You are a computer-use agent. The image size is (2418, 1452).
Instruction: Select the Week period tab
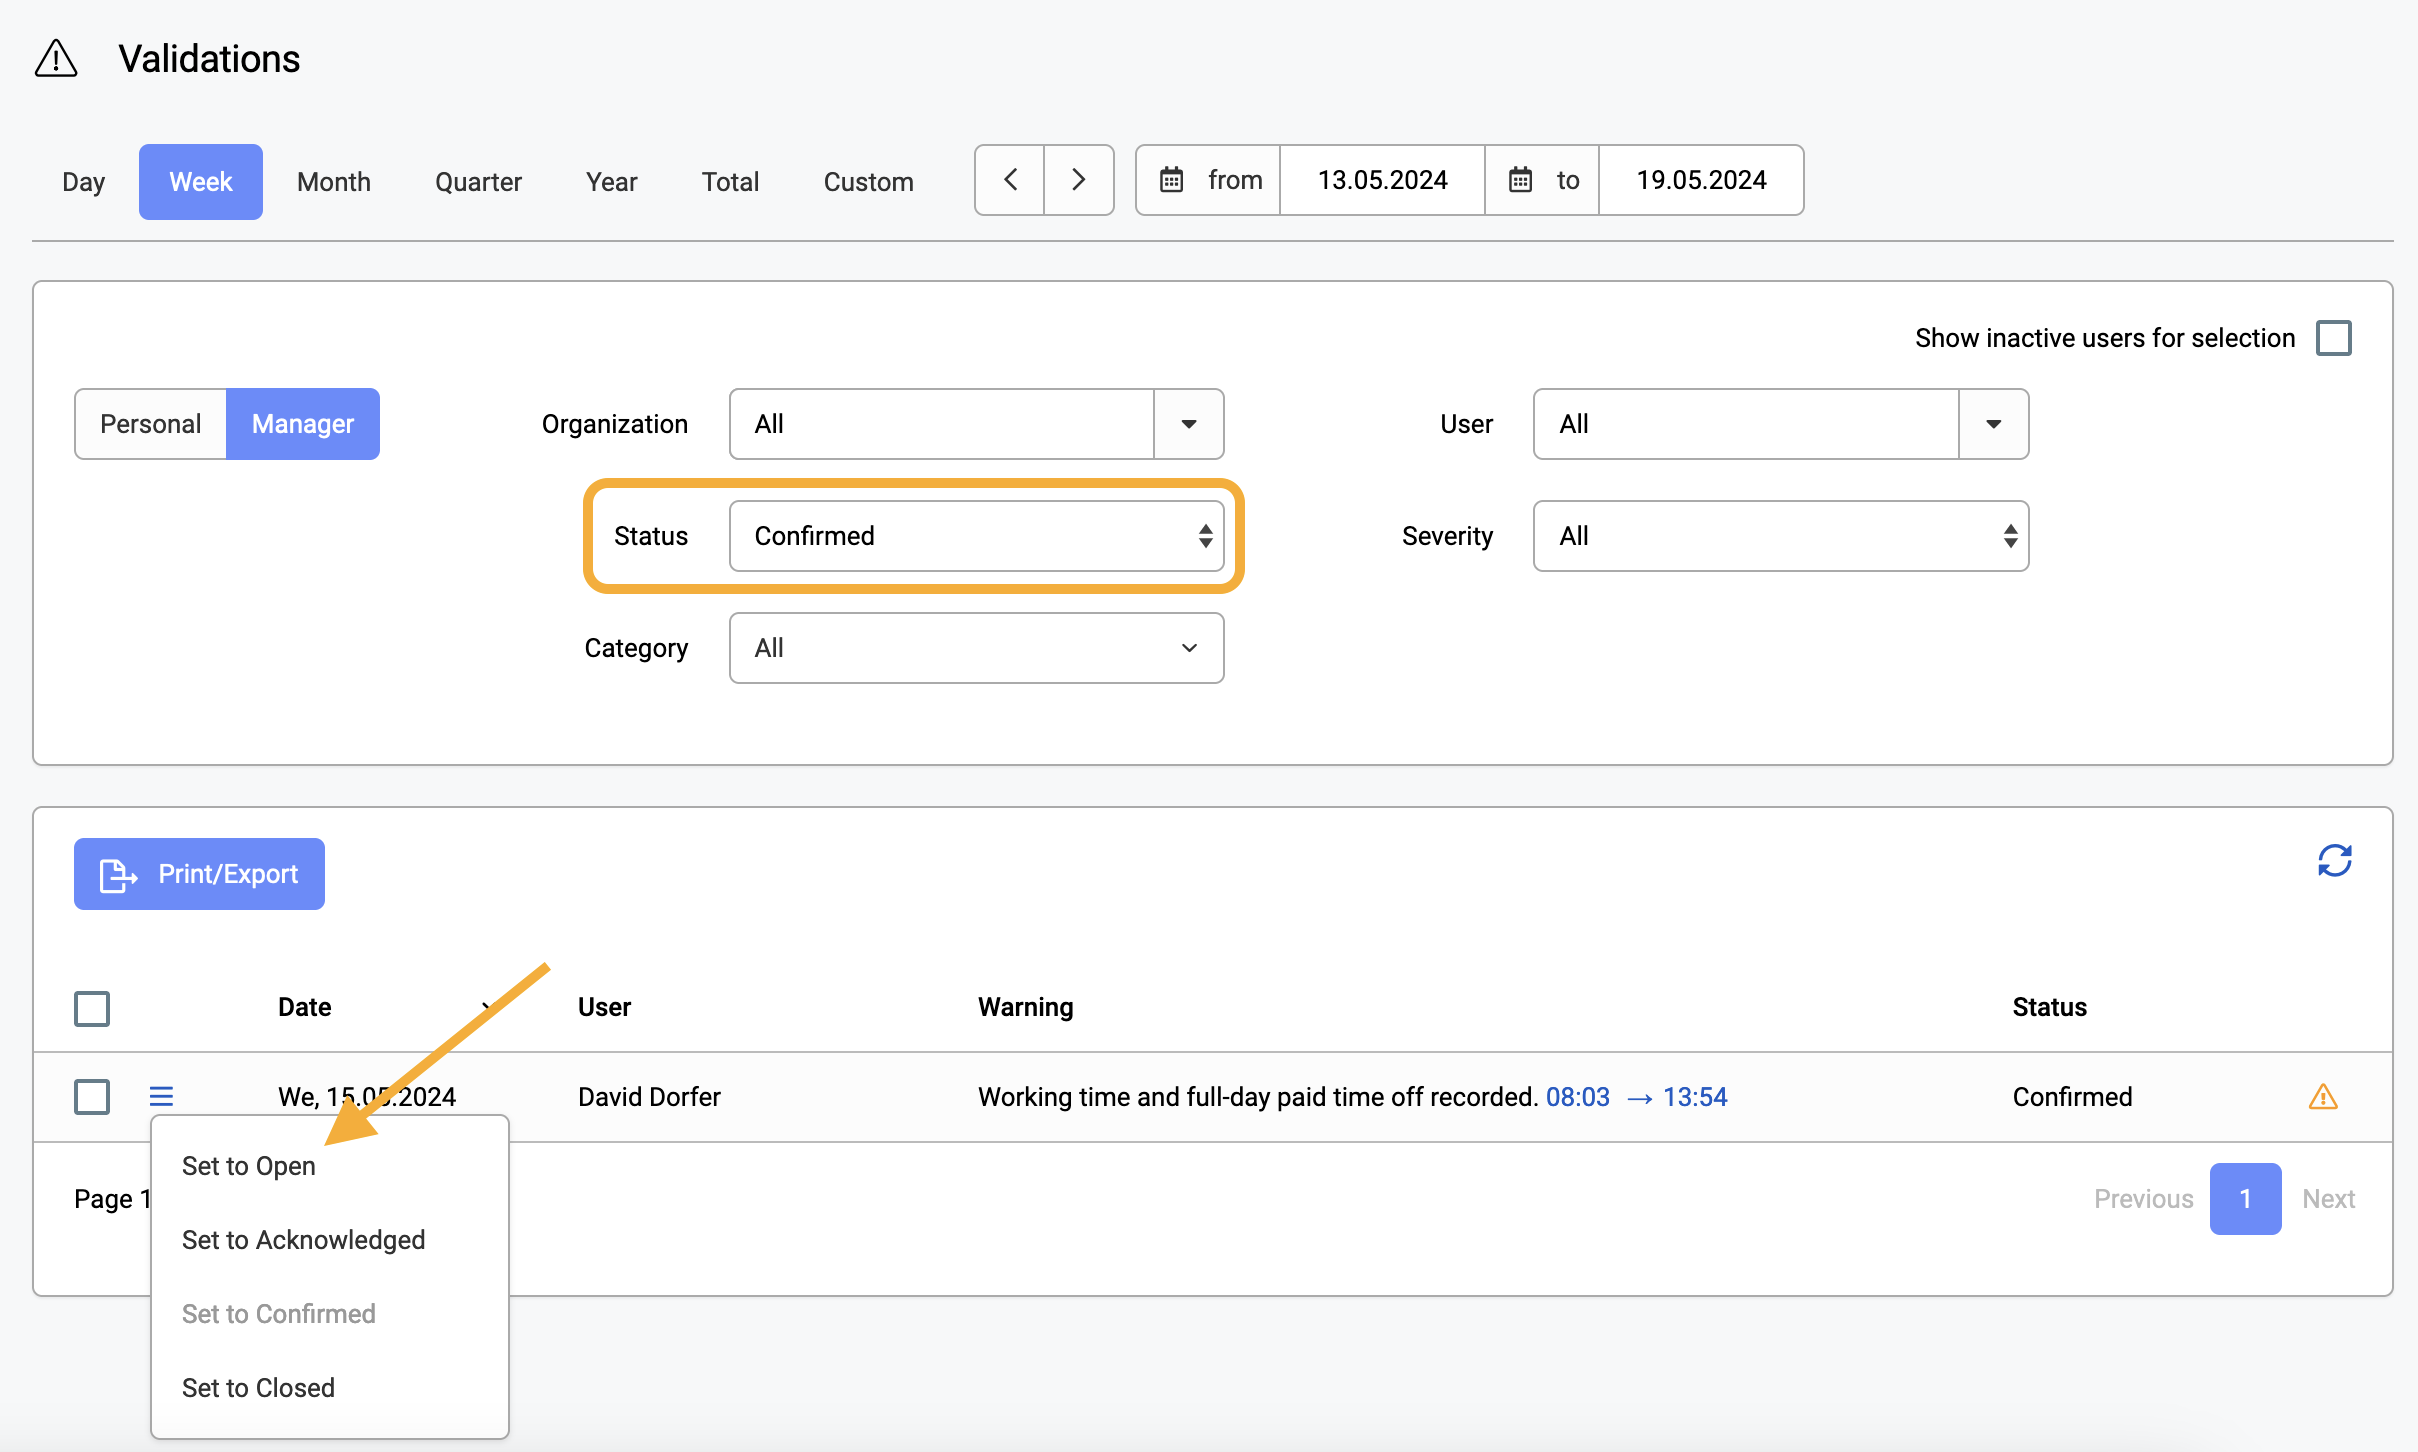[x=201, y=182]
